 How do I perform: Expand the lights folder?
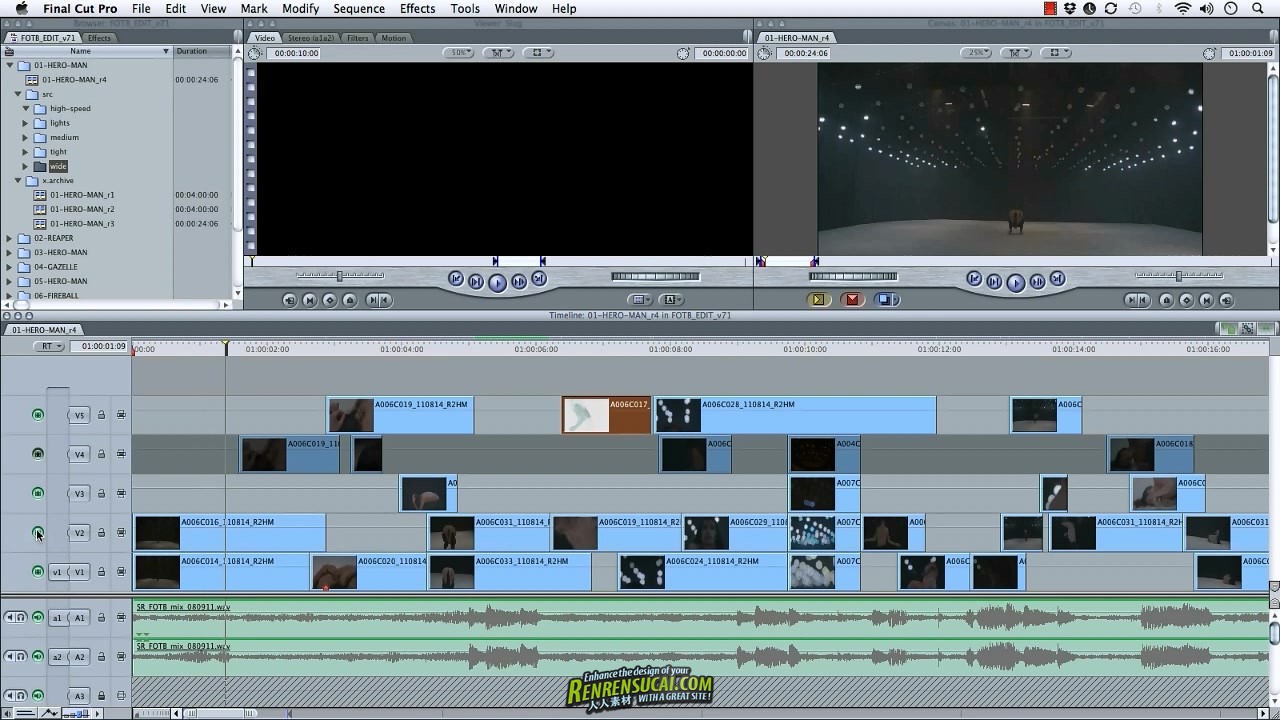click(26, 123)
